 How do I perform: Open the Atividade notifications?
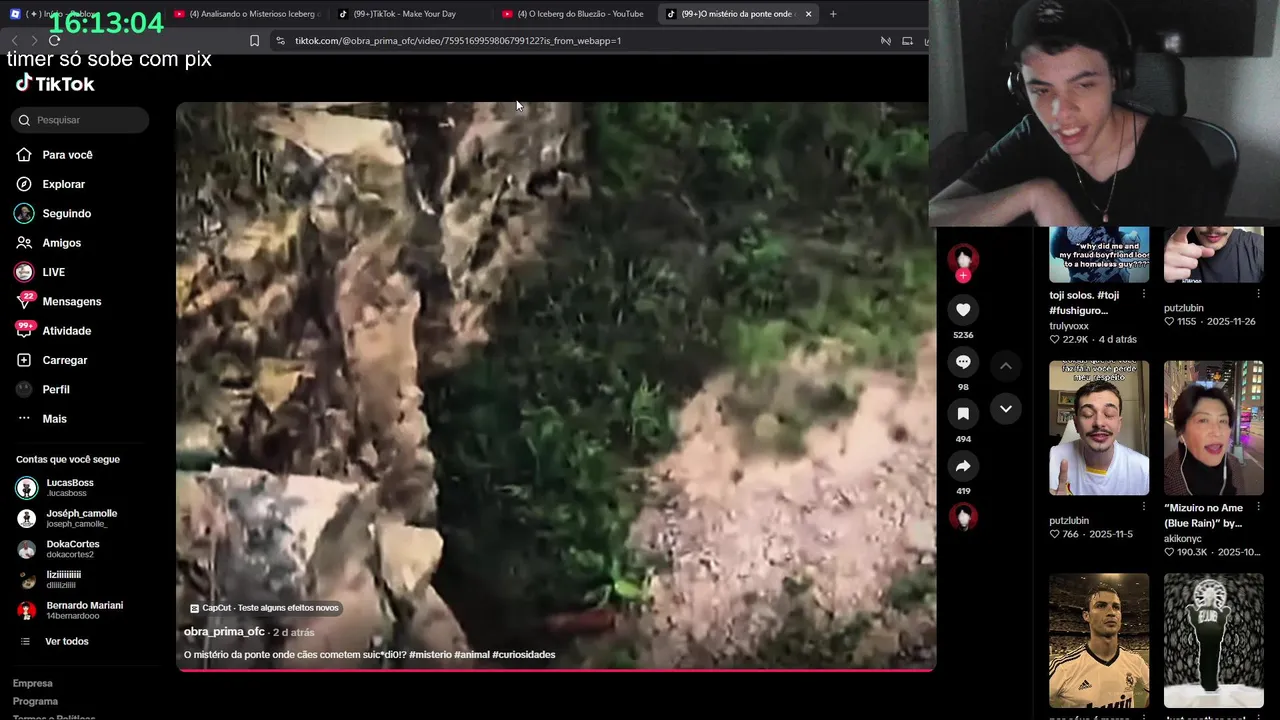tap(66, 331)
